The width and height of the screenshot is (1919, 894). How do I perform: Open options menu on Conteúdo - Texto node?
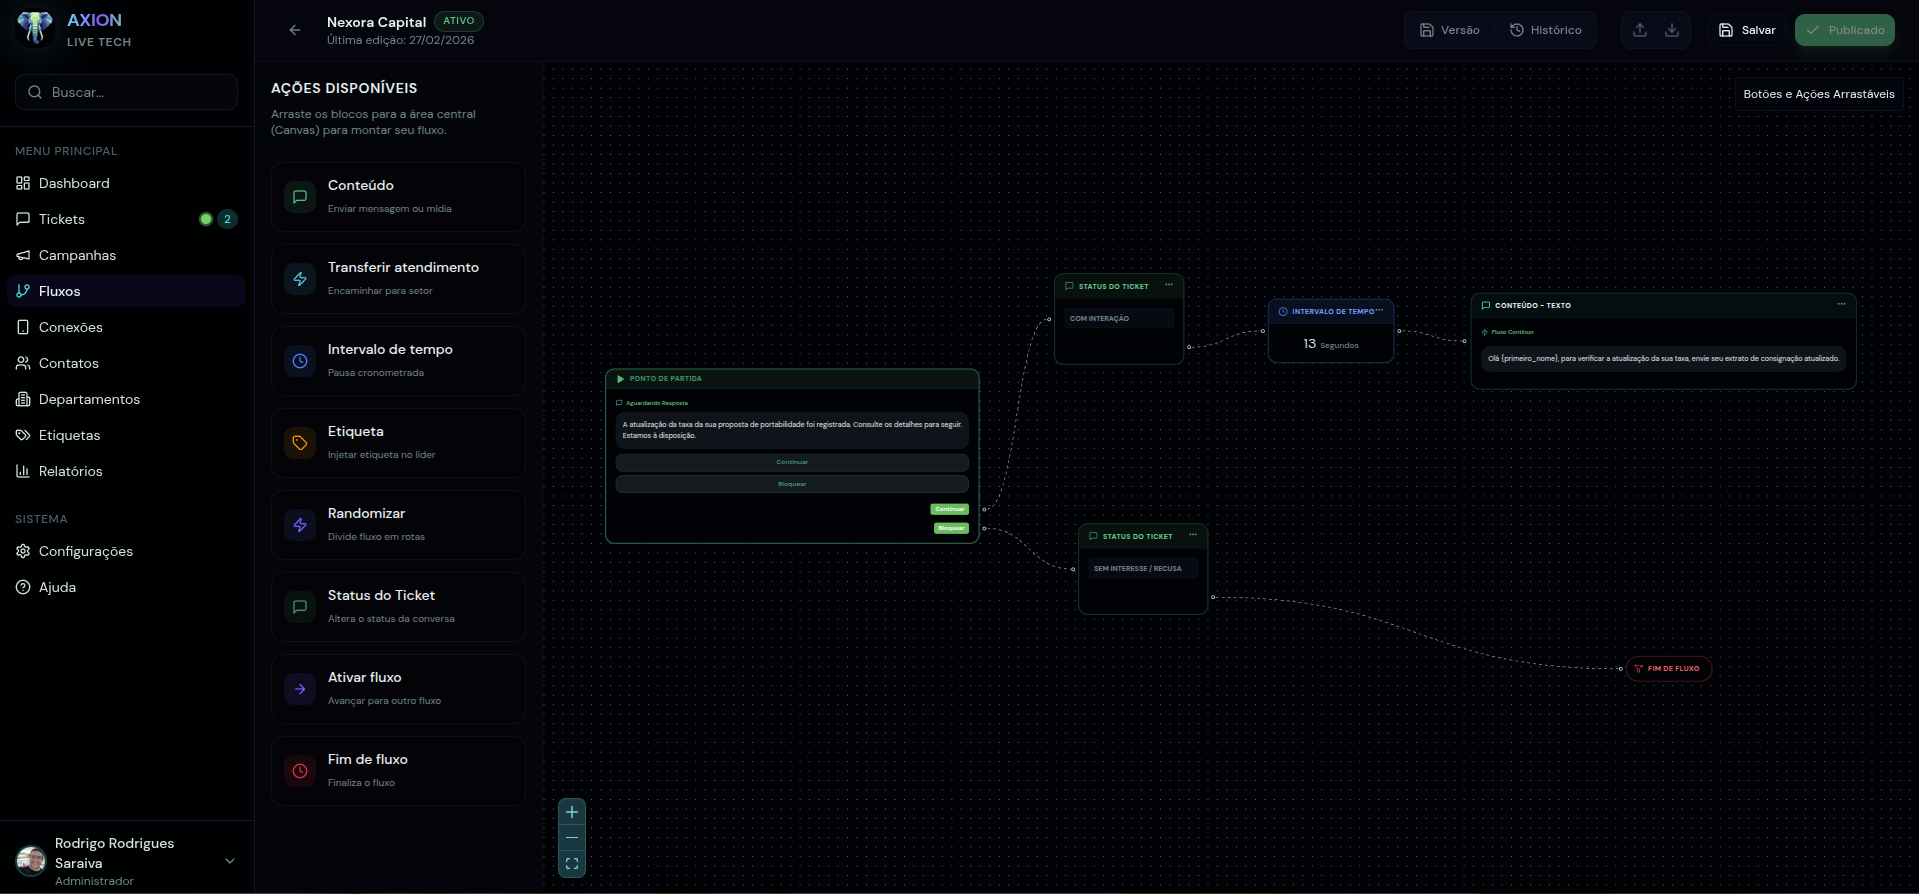click(x=1841, y=305)
